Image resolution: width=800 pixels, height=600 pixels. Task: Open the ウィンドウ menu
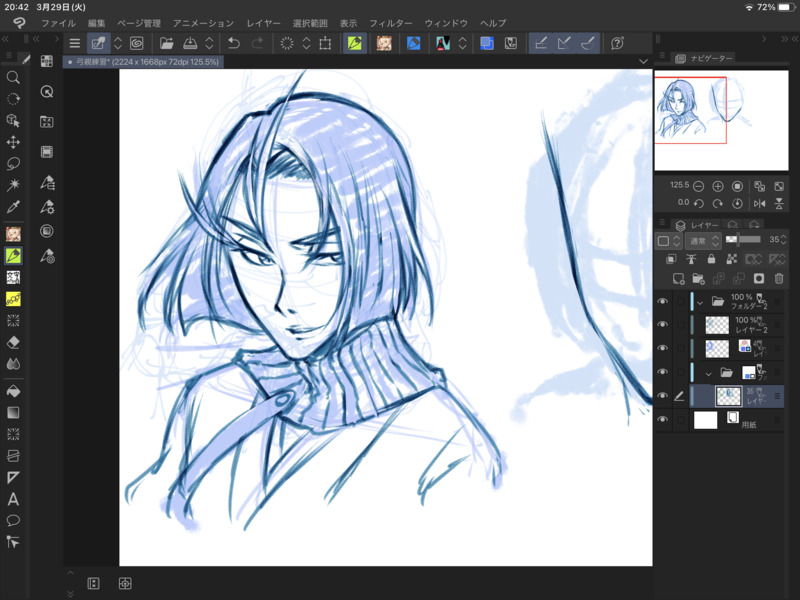[446, 23]
